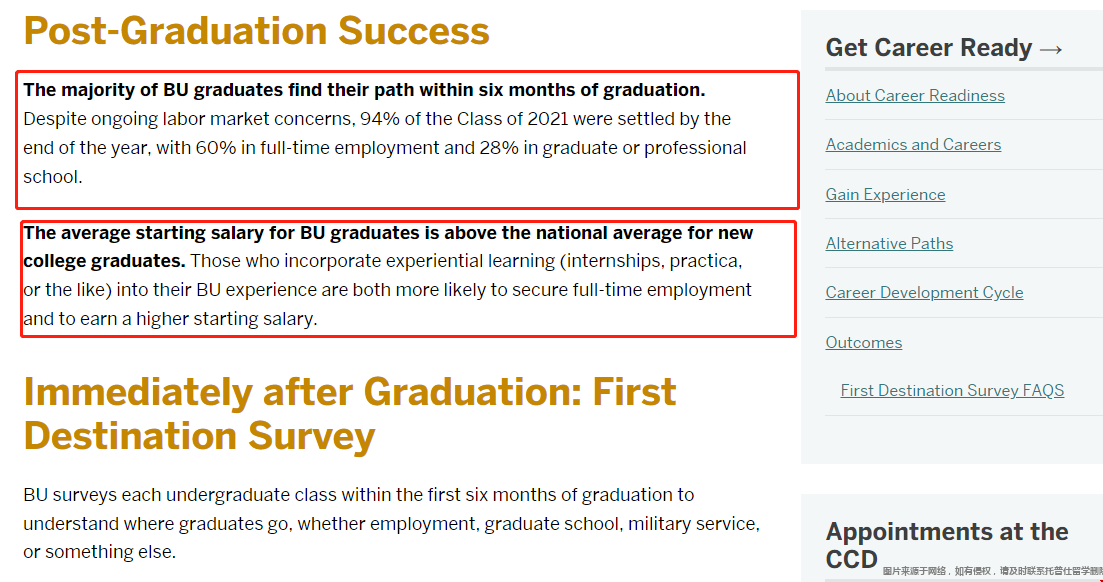This screenshot has width=1103, height=582.
Task: Open the Career Development Cycle link
Action: tap(924, 293)
